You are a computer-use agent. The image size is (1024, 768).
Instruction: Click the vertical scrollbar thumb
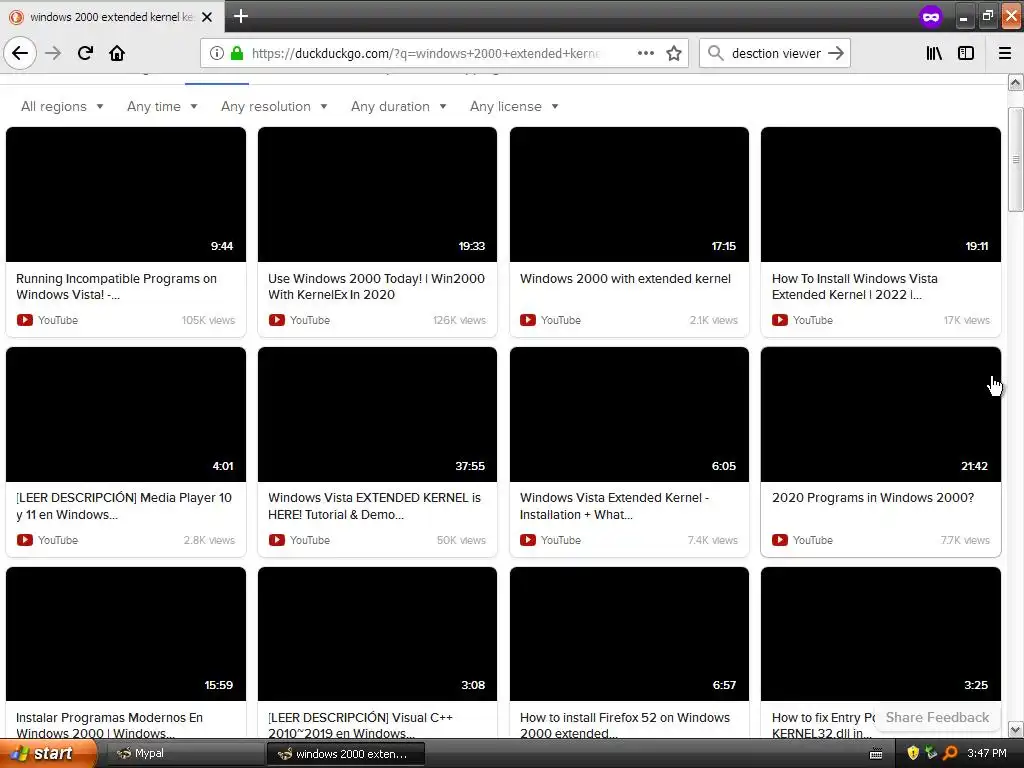point(1016,159)
